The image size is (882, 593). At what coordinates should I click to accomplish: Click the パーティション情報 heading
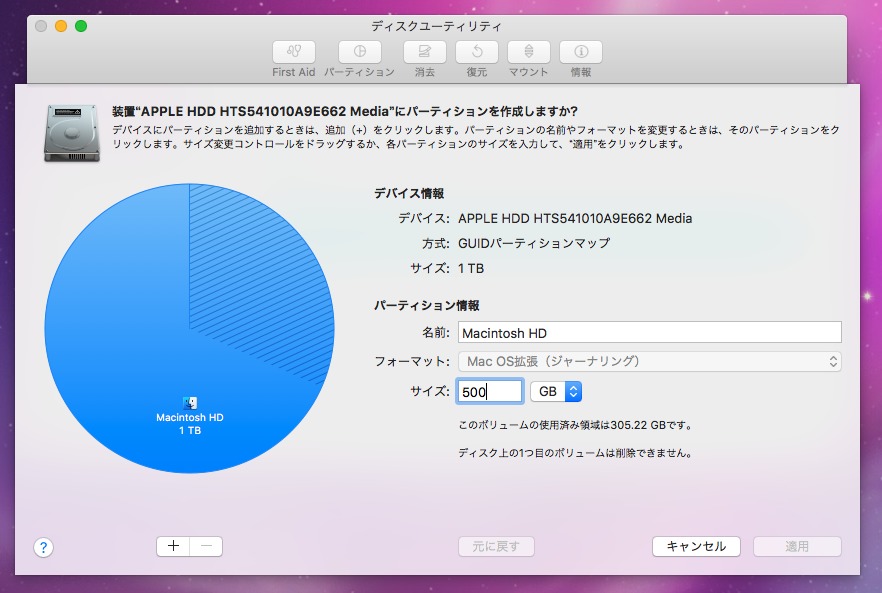tap(427, 306)
